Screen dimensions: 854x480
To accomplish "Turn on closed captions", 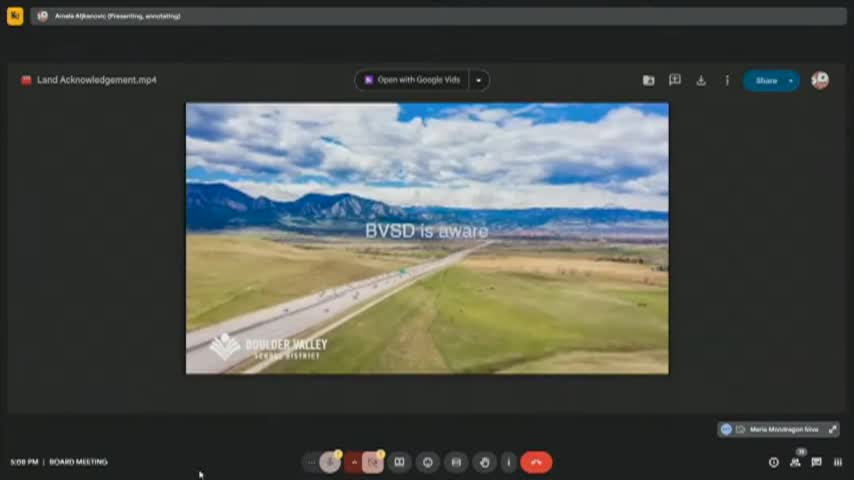I will (399, 462).
